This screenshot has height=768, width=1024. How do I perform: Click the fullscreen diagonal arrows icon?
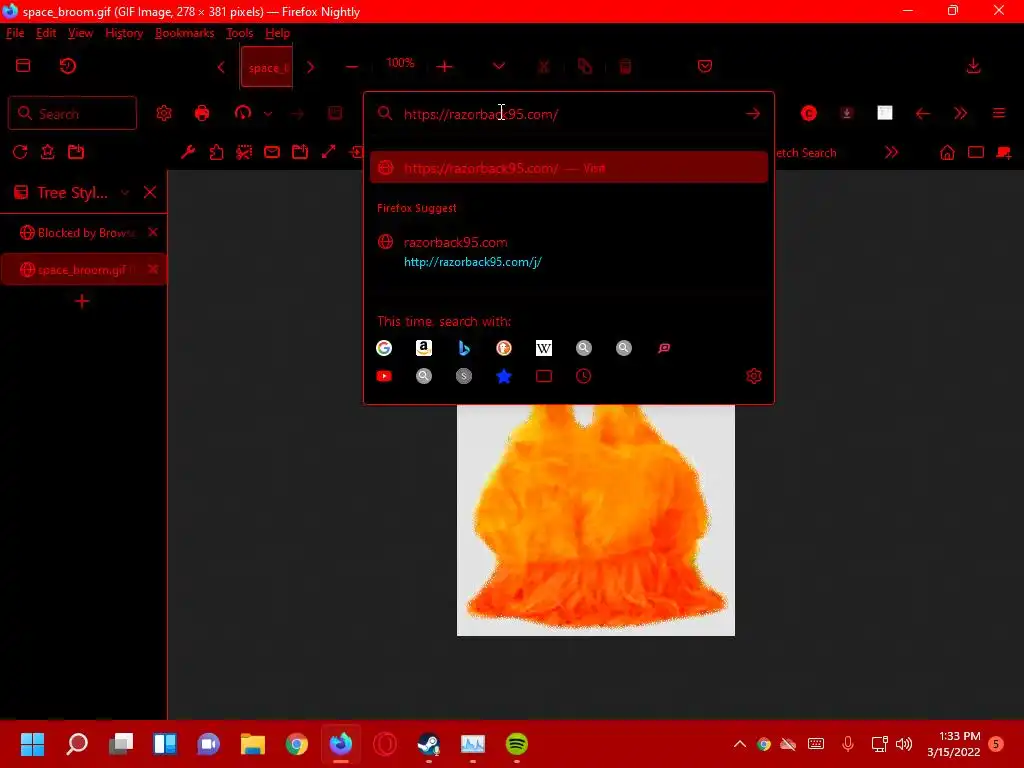point(328,152)
